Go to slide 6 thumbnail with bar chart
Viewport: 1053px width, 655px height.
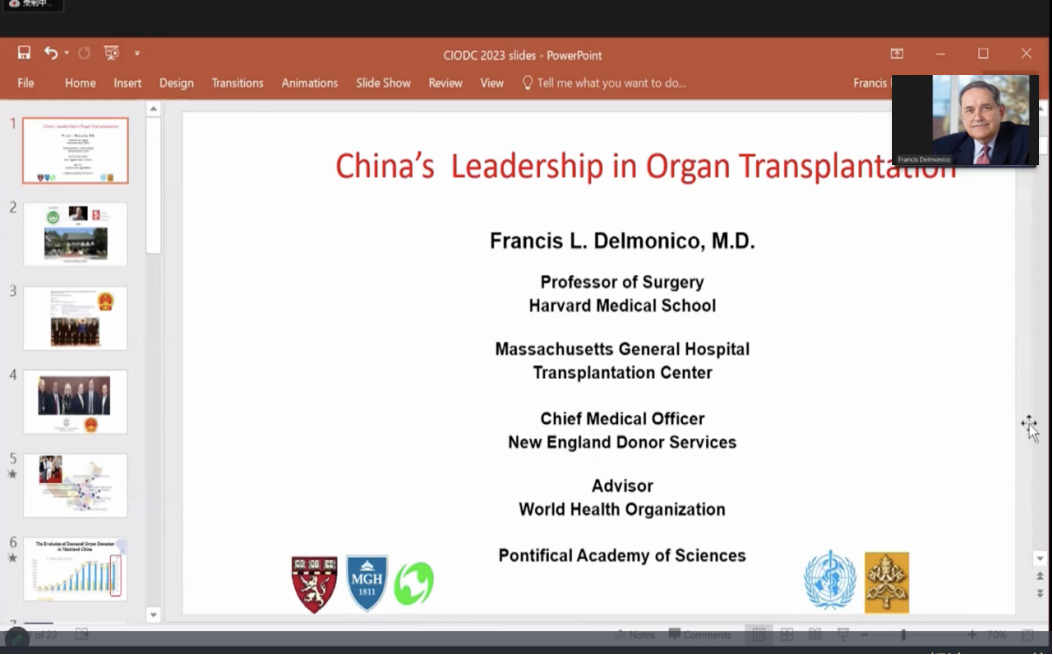75,569
